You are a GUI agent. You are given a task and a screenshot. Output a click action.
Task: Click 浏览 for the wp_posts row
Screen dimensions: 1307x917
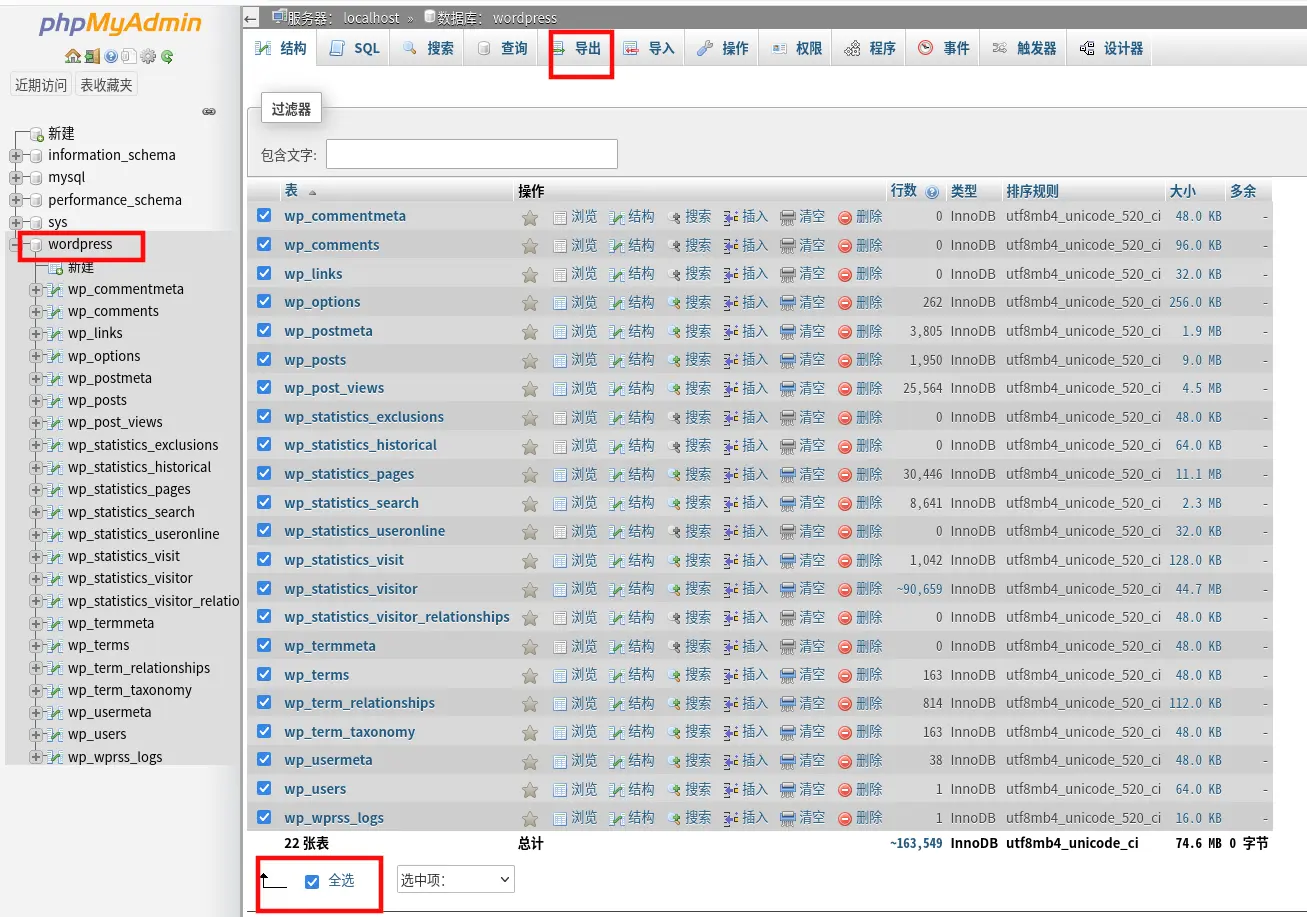(575, 360)
